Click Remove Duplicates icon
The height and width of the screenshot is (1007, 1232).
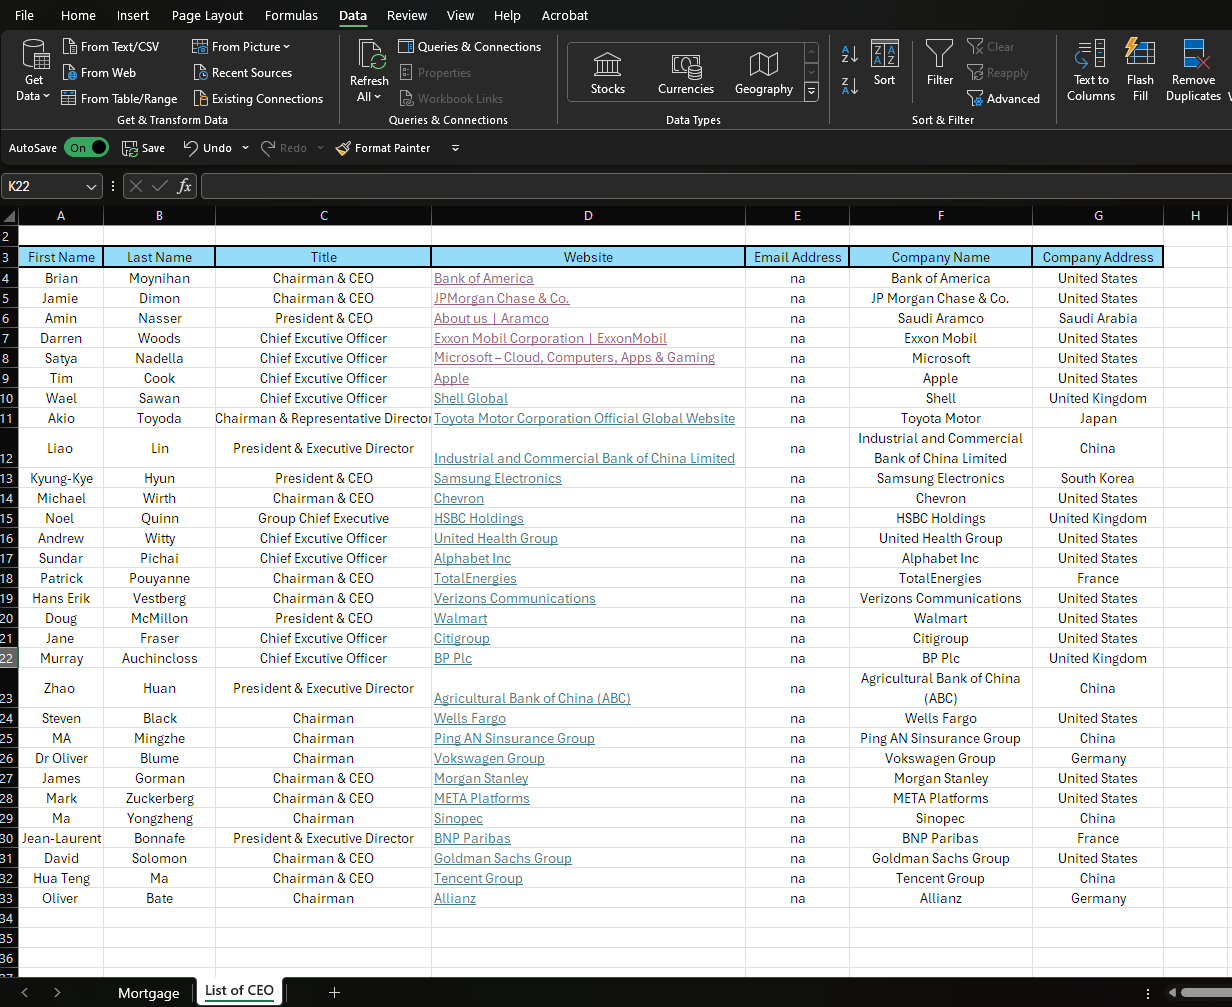1193,69
